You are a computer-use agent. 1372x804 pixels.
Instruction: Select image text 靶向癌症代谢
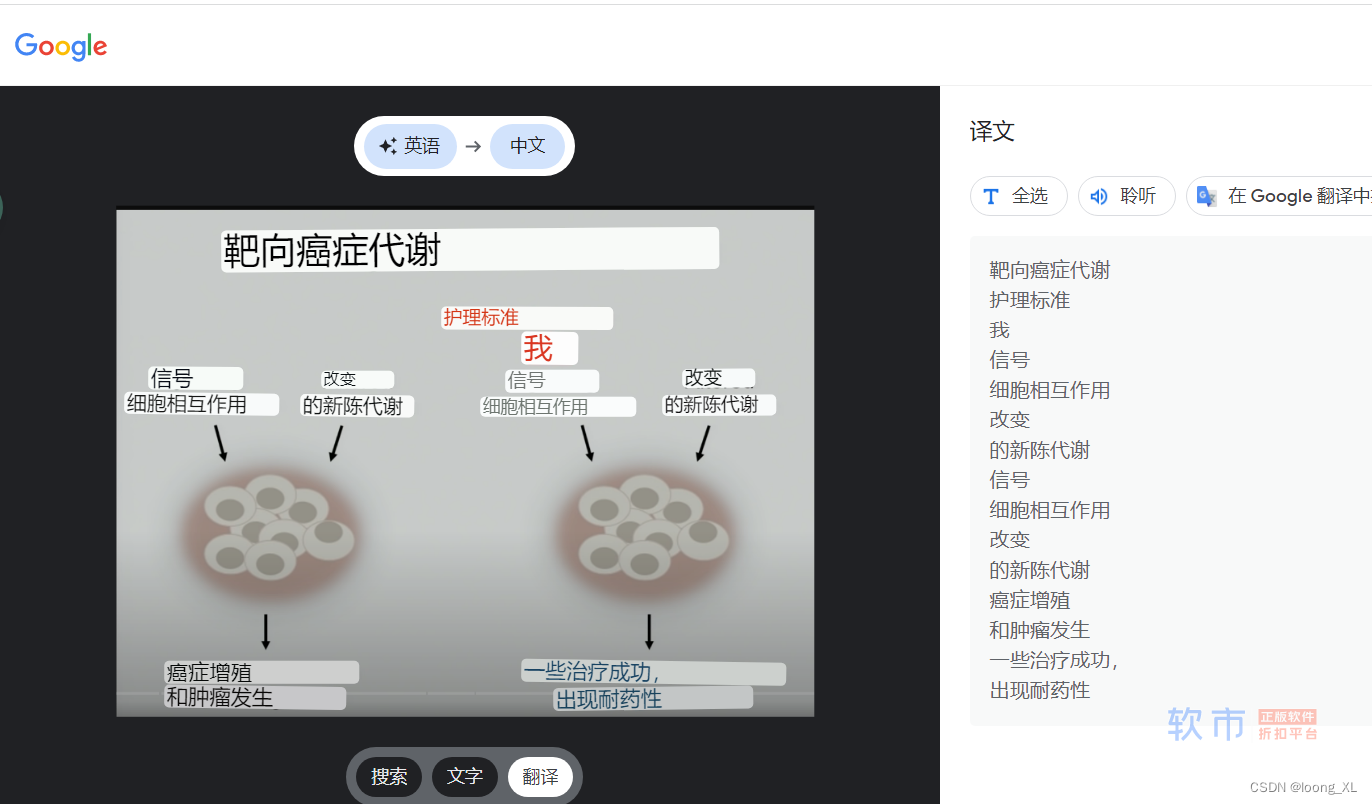point(332,250)
